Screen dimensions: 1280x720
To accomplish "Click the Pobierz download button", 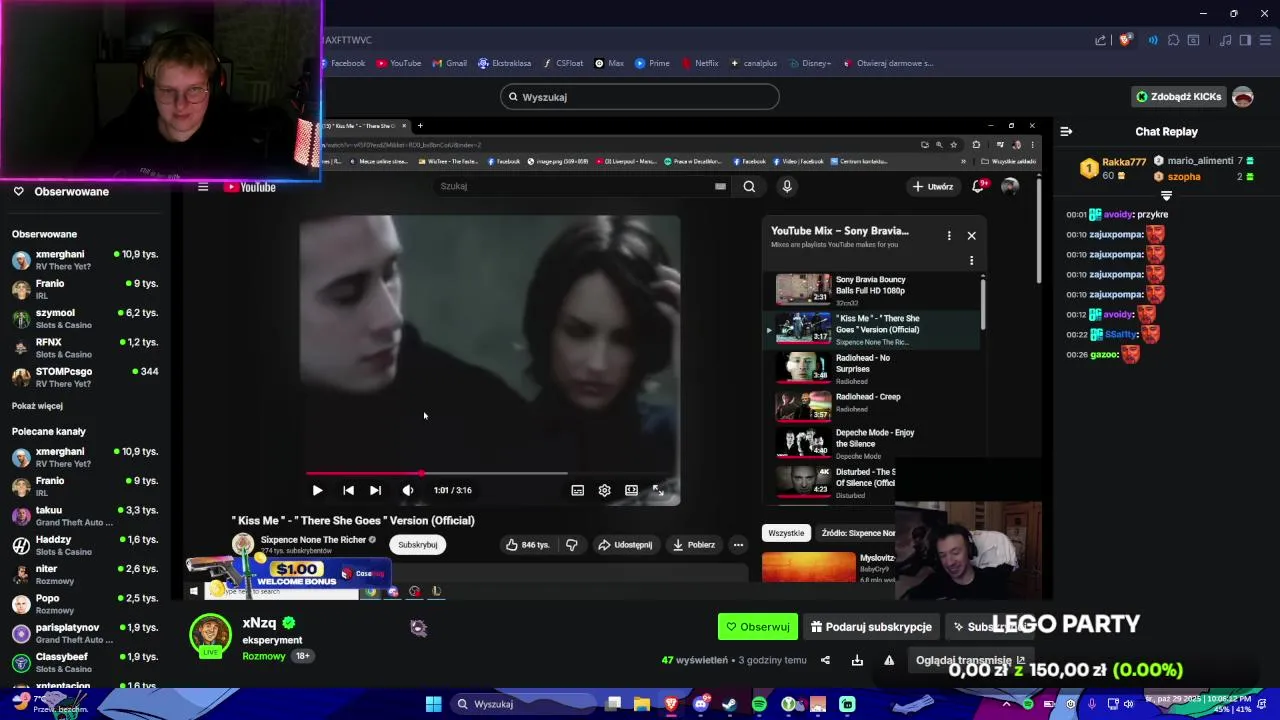I will [694, 545].
